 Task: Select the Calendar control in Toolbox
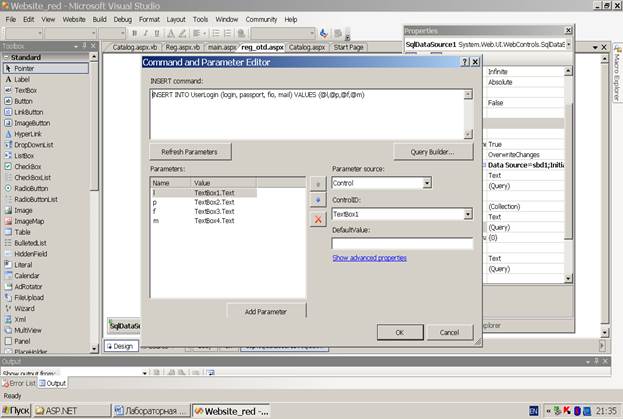pos(45,276)
